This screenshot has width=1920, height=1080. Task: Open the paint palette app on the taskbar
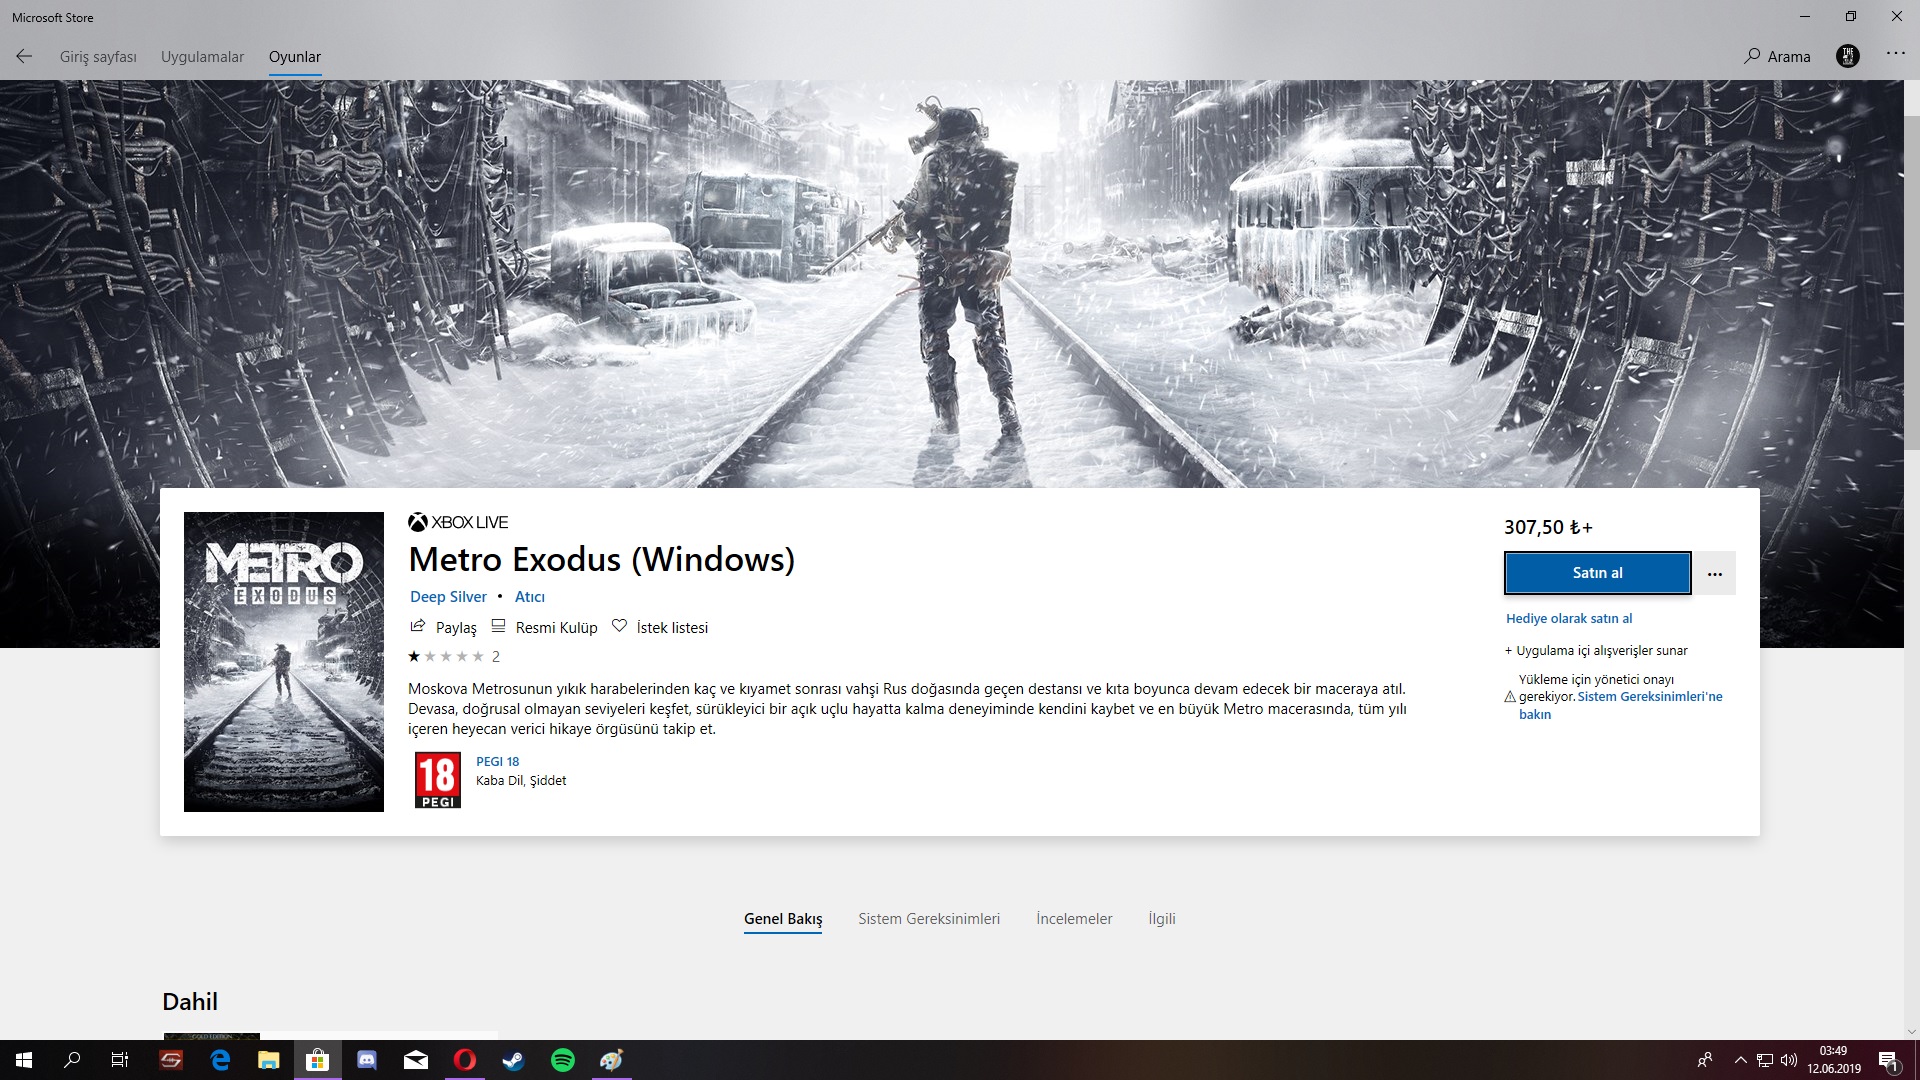pos(612,1060)
